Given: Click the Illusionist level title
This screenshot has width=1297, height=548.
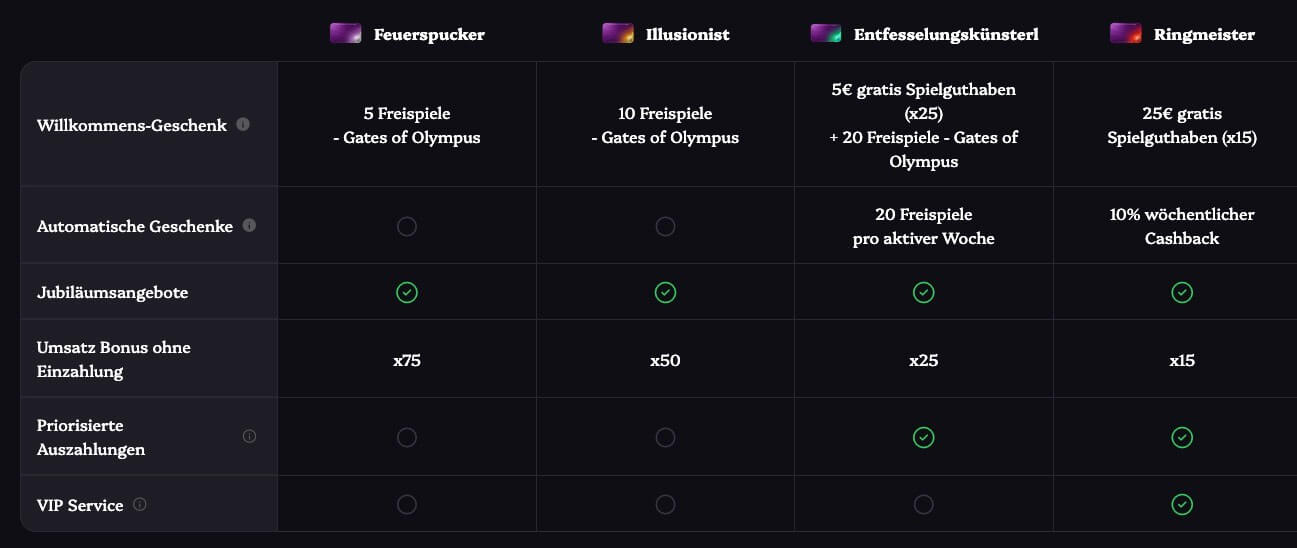Looking at the screenshot, I should (687, 35).
